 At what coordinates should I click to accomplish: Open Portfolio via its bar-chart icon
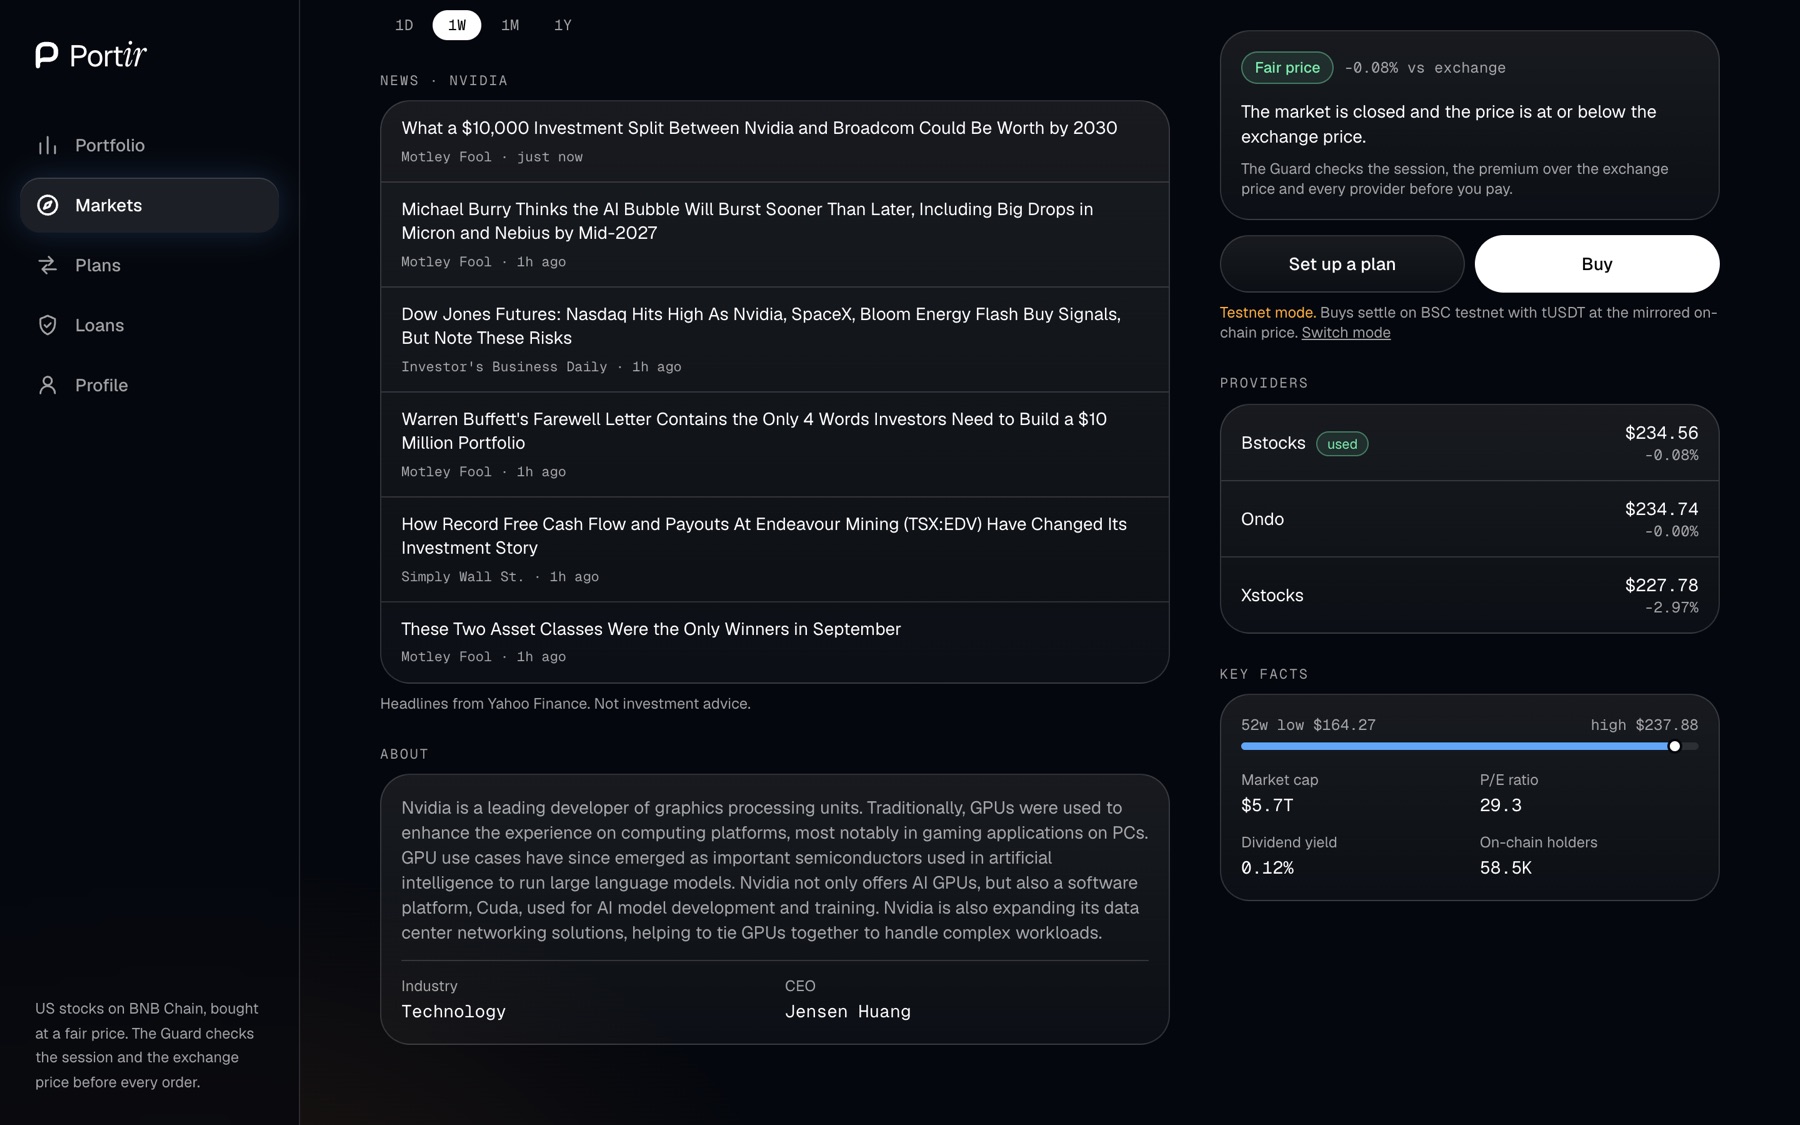tap(47, 145)
